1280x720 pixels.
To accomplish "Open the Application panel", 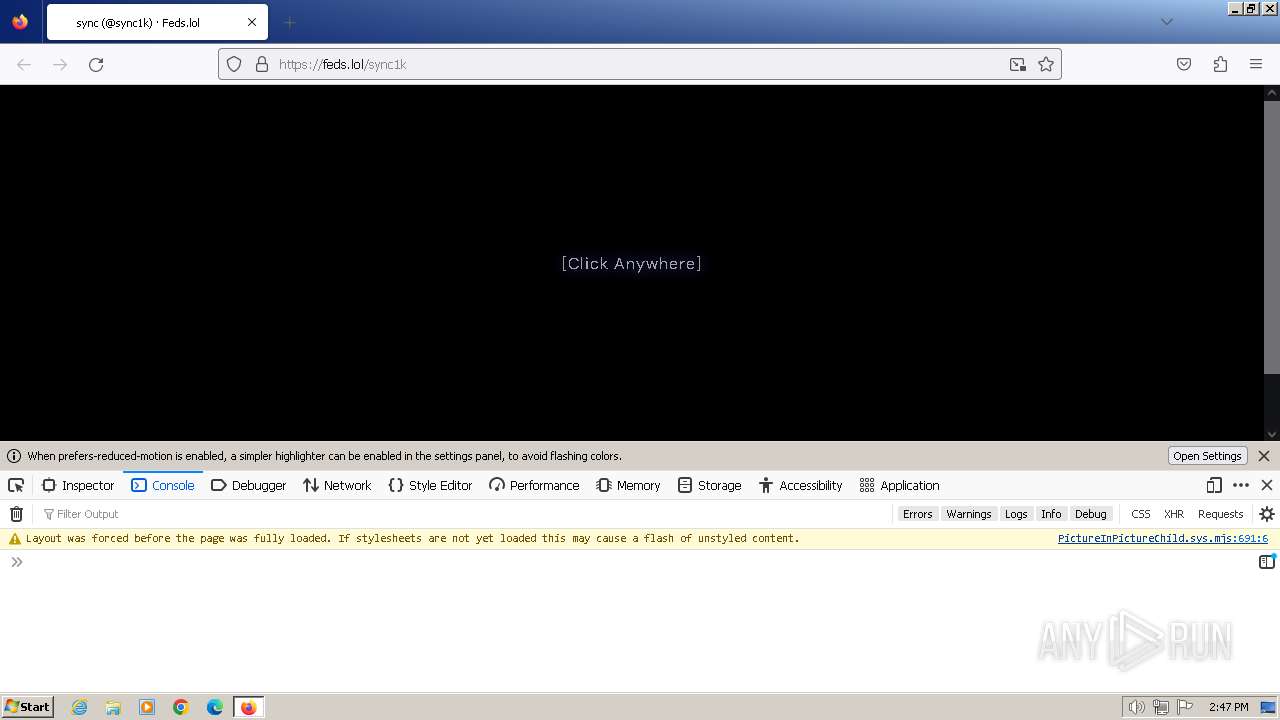I will pyautogui.click(x=899, y=485).
